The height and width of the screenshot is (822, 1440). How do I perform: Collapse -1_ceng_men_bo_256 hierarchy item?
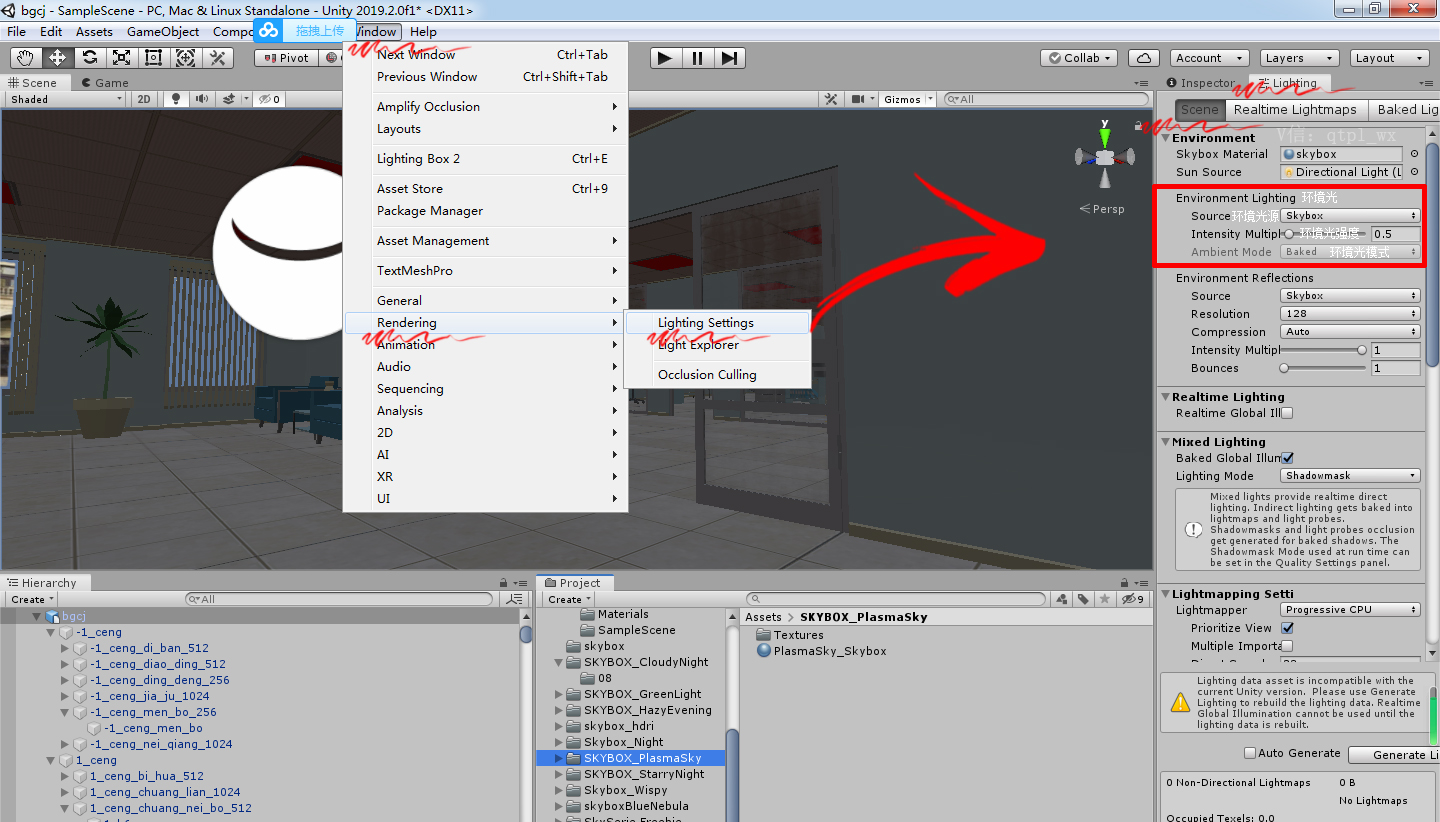66,712
